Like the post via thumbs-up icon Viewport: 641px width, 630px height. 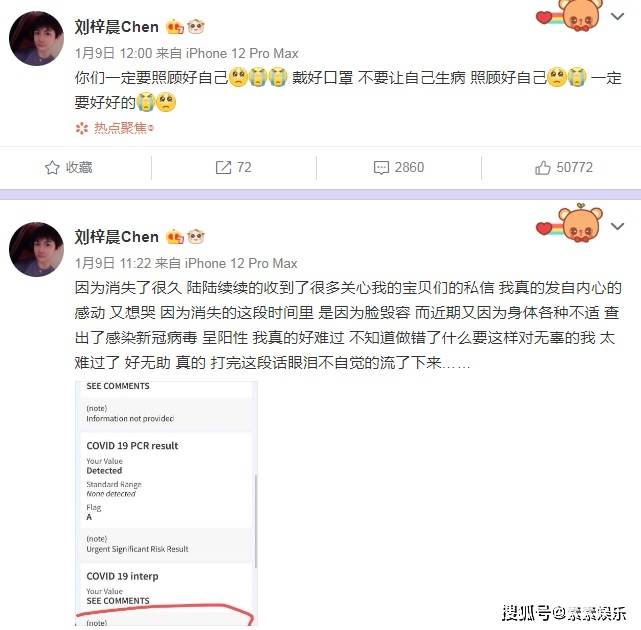542,168
